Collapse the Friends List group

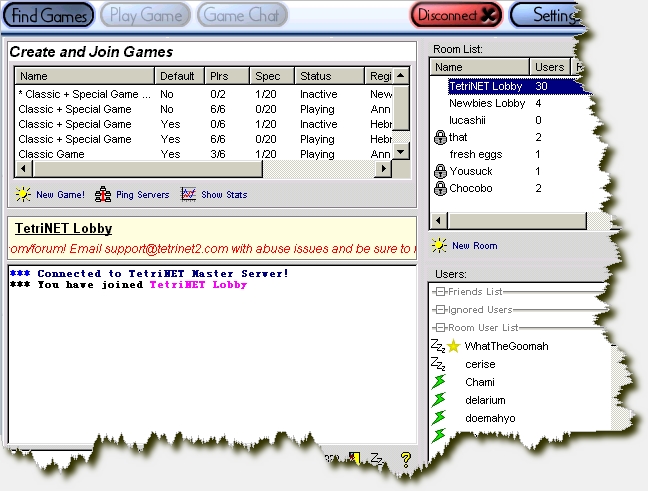(441, 292)
